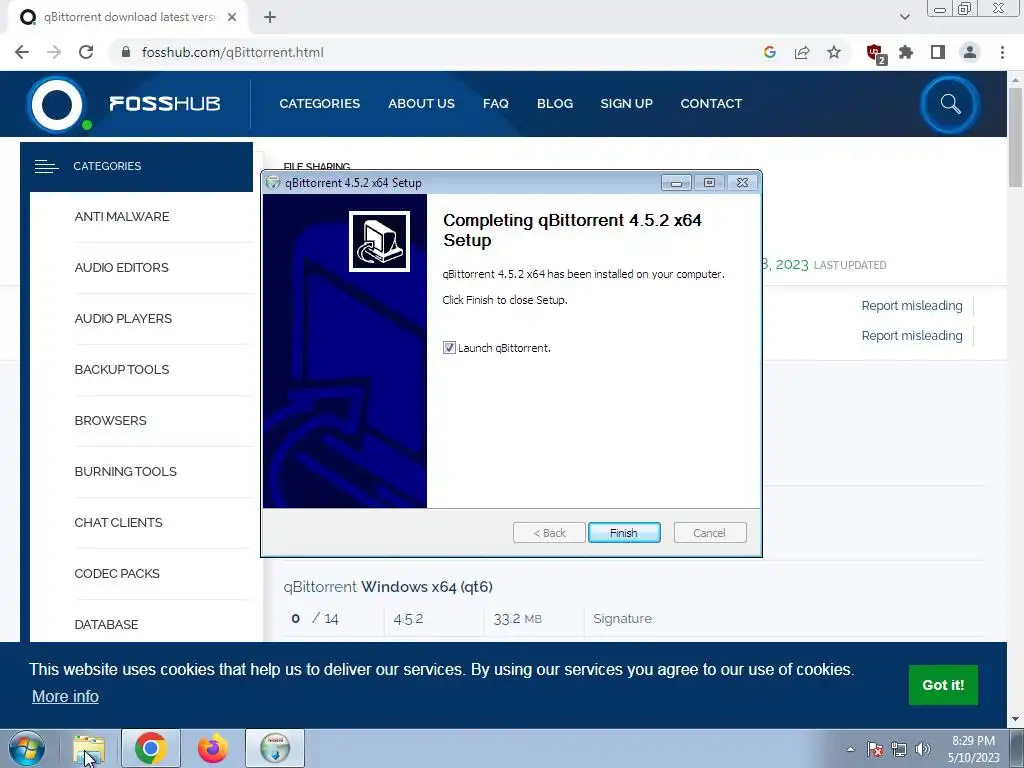Click the share page icon
Image resolution: width=1024 pixels, height=768 pixels.
802,52
